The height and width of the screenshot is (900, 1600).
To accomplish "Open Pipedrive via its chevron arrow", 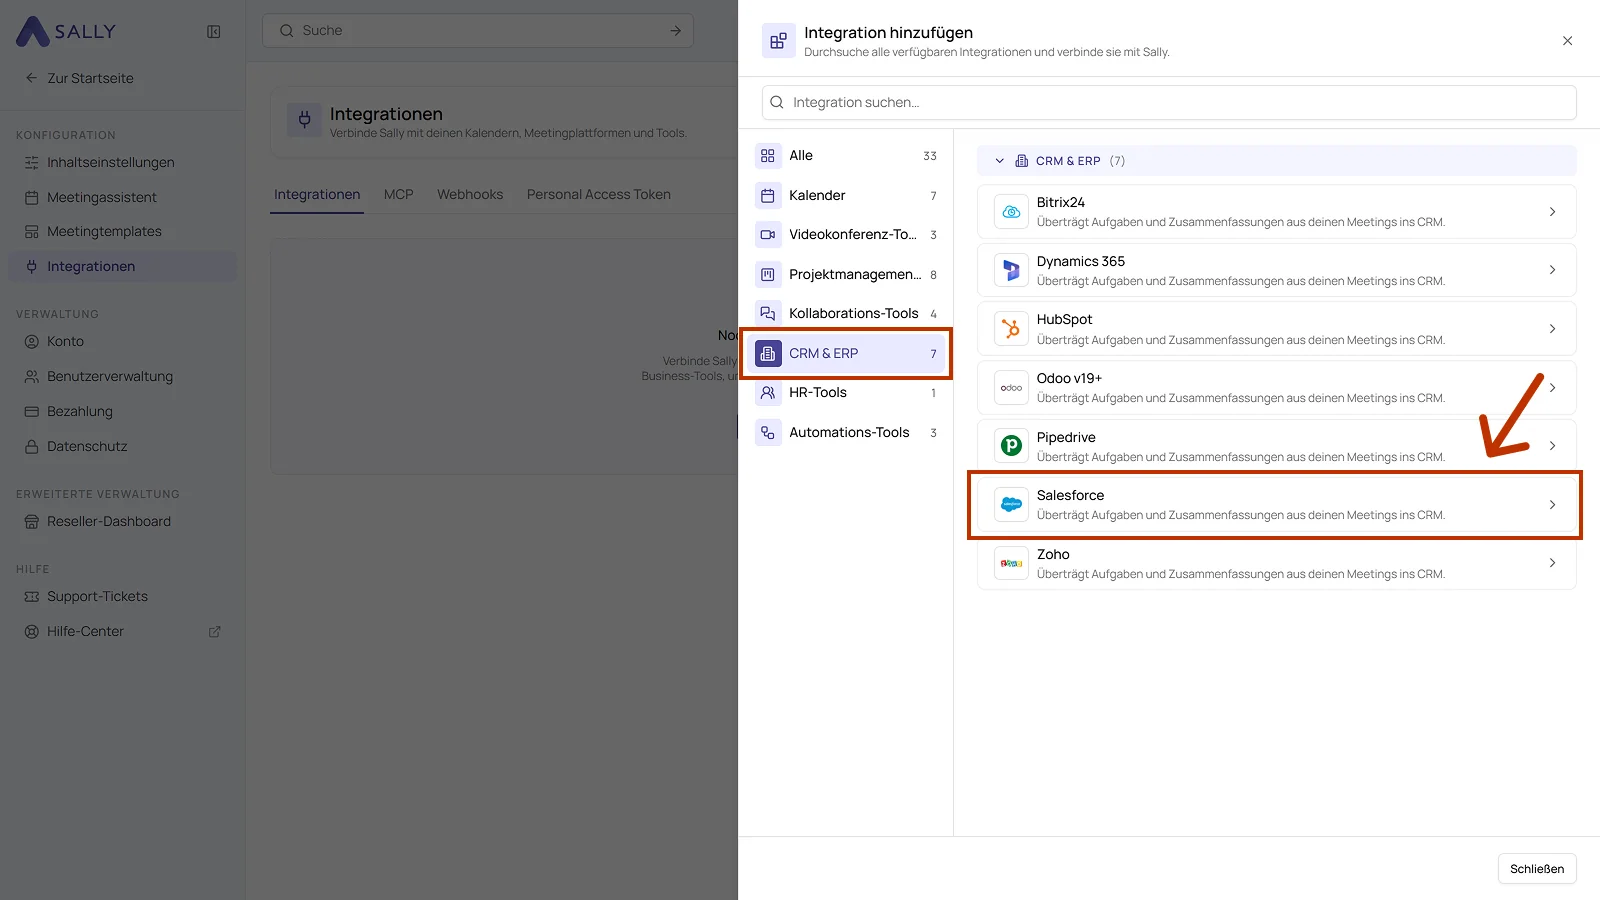I will point(1552,446).
